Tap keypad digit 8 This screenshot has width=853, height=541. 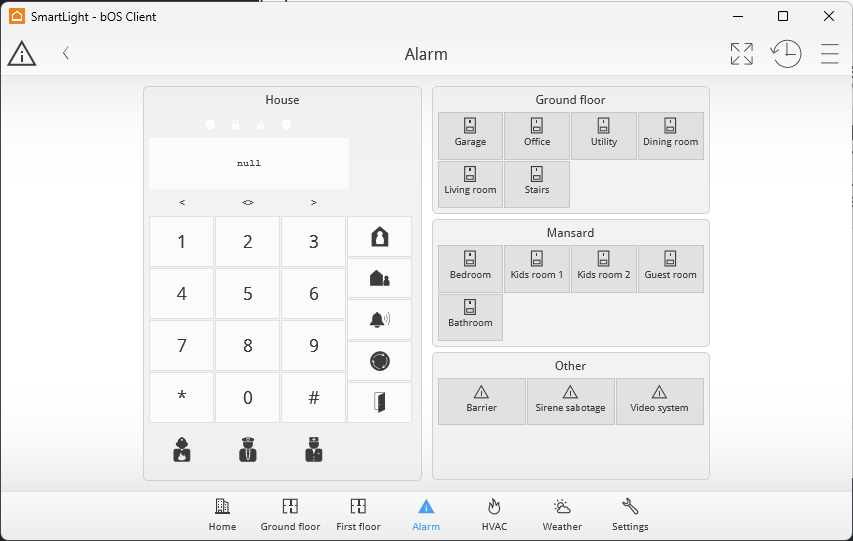pyautogui.click(x=248, y=346)
